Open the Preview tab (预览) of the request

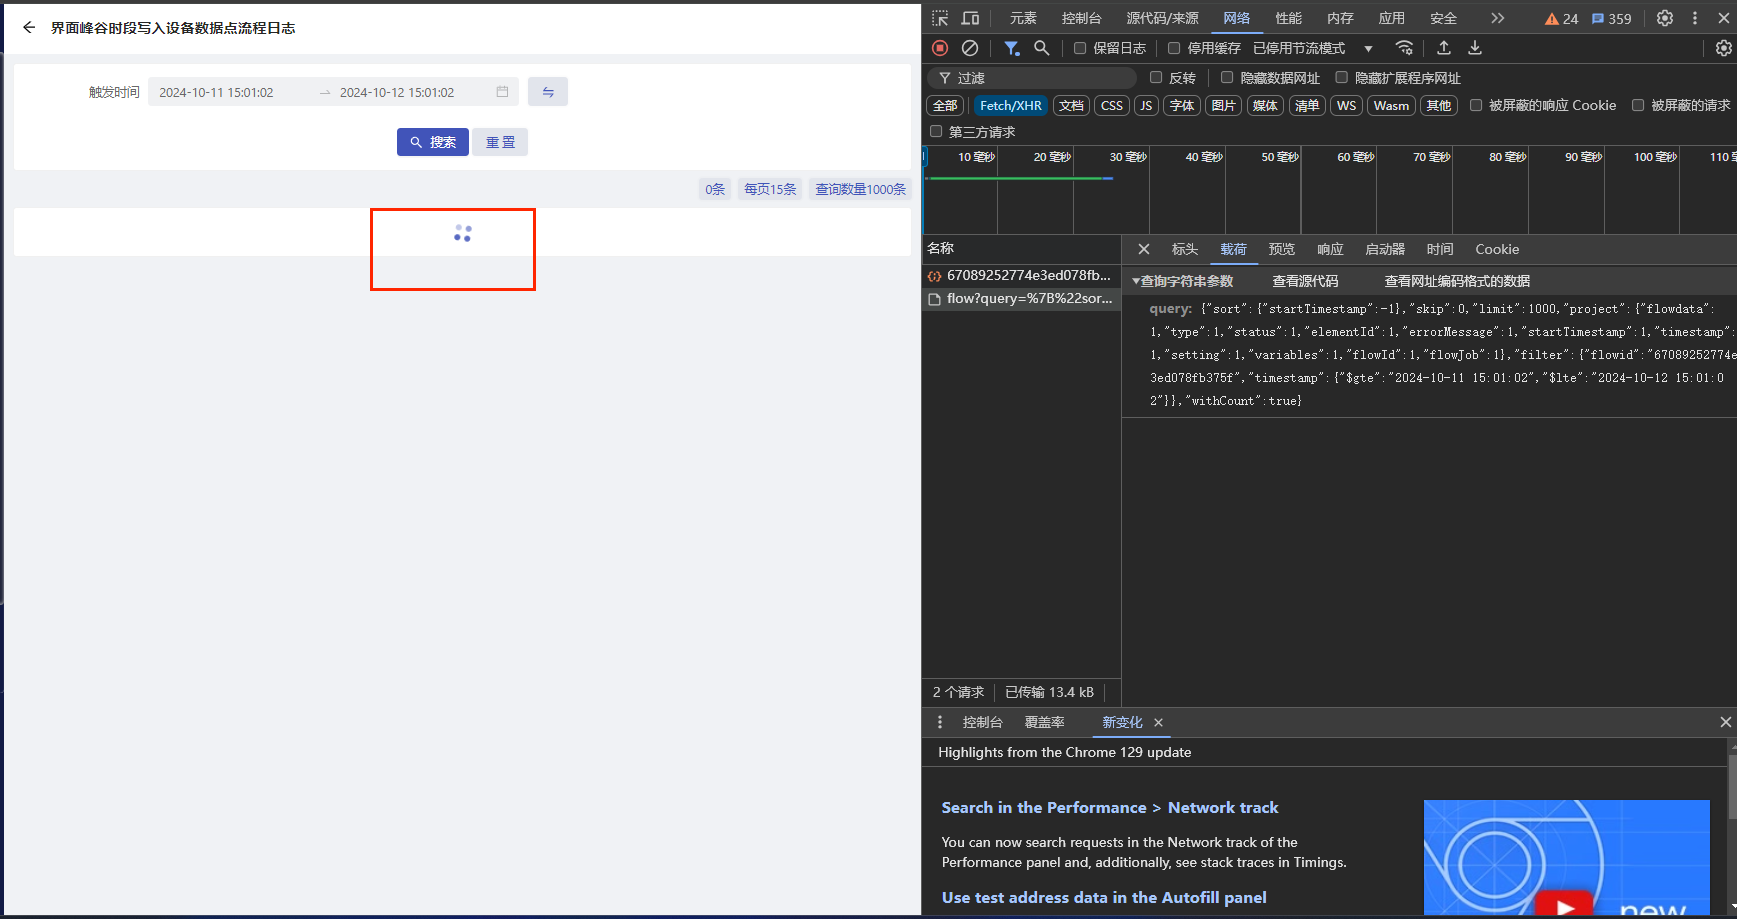coord(1281,249)
